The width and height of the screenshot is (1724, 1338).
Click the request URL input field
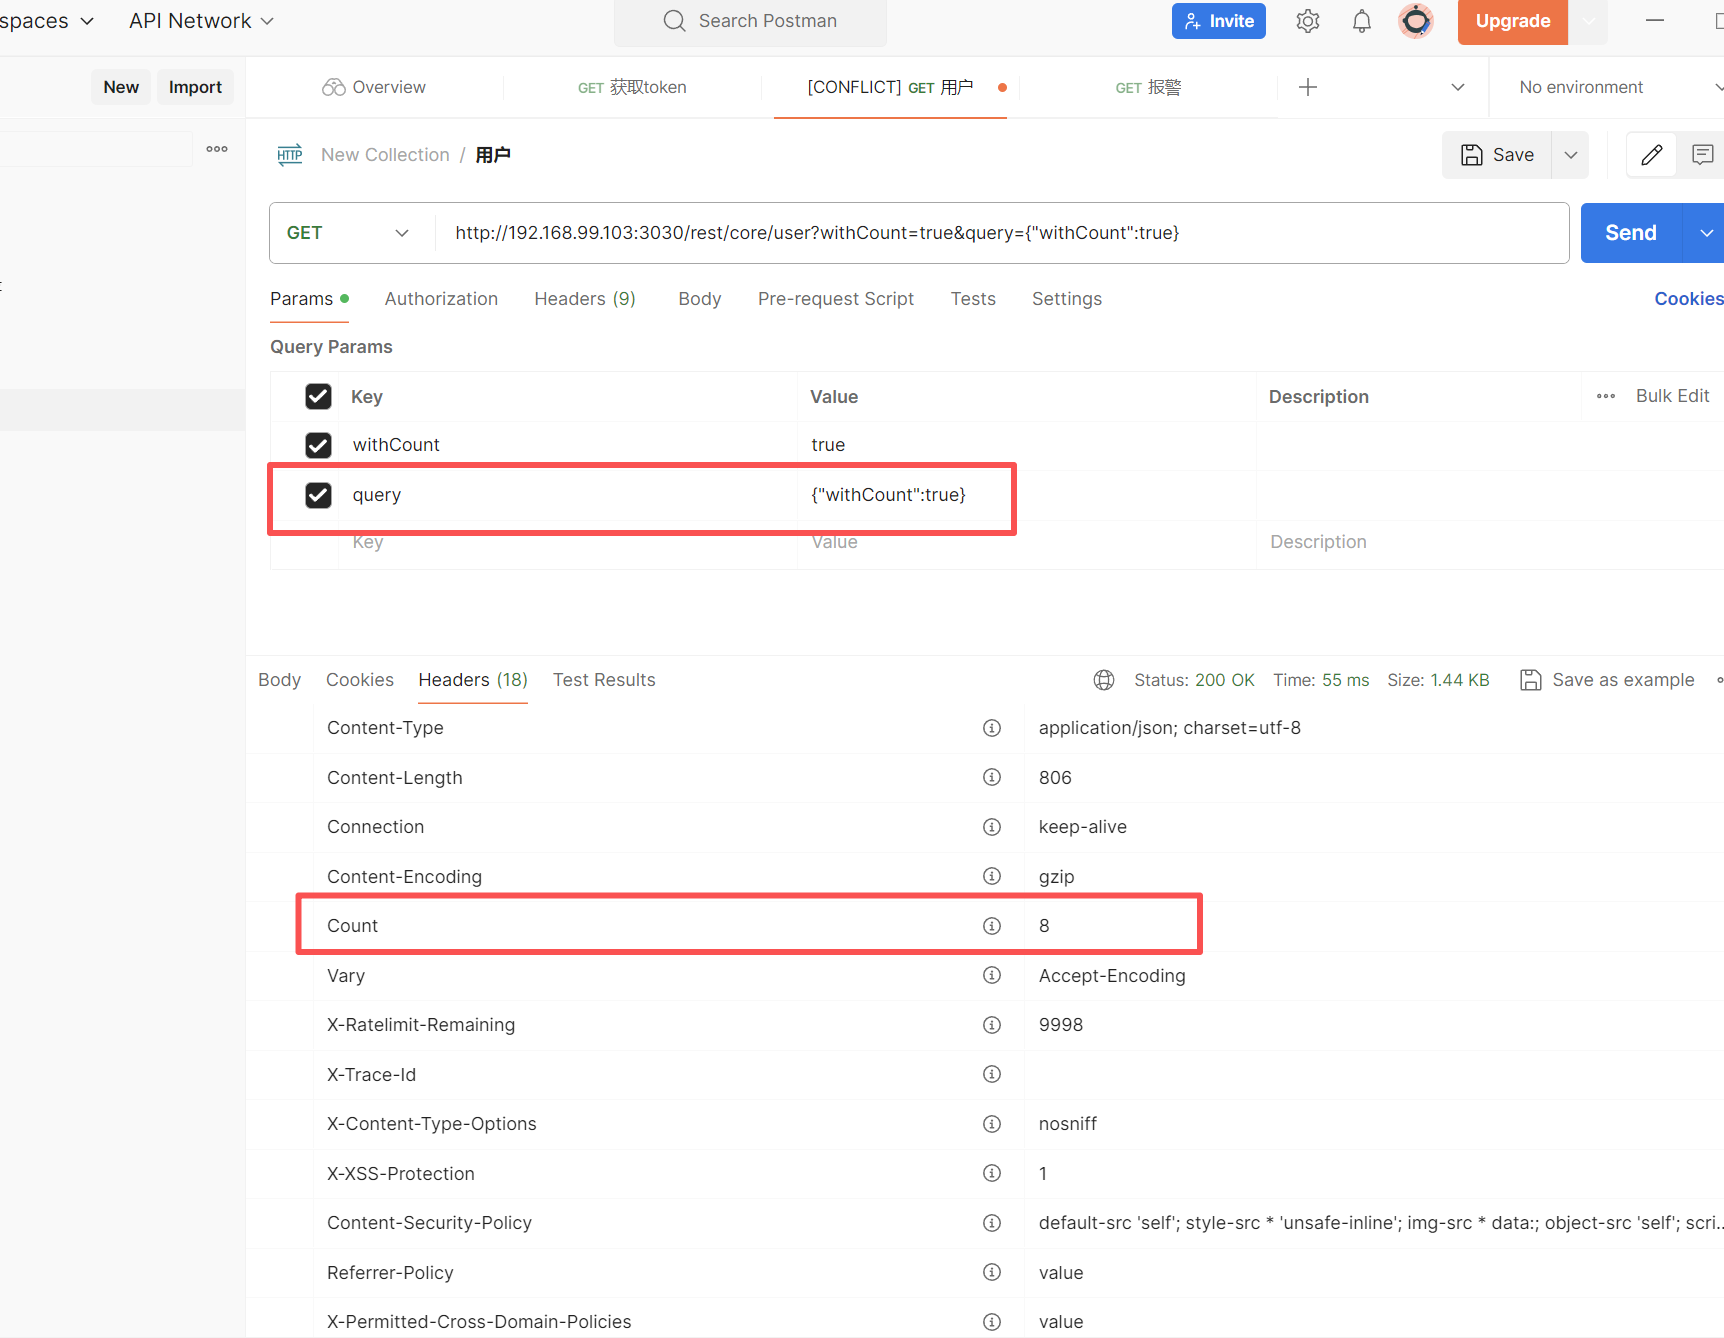pyautogui.click(x=1000, y=233)
